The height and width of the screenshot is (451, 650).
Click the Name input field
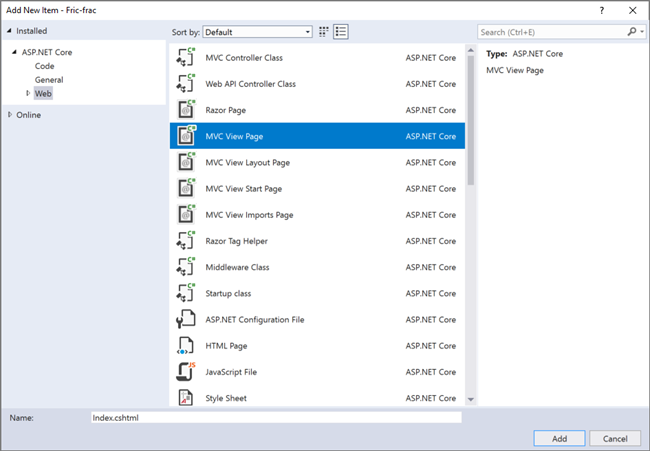coord(276,417)
